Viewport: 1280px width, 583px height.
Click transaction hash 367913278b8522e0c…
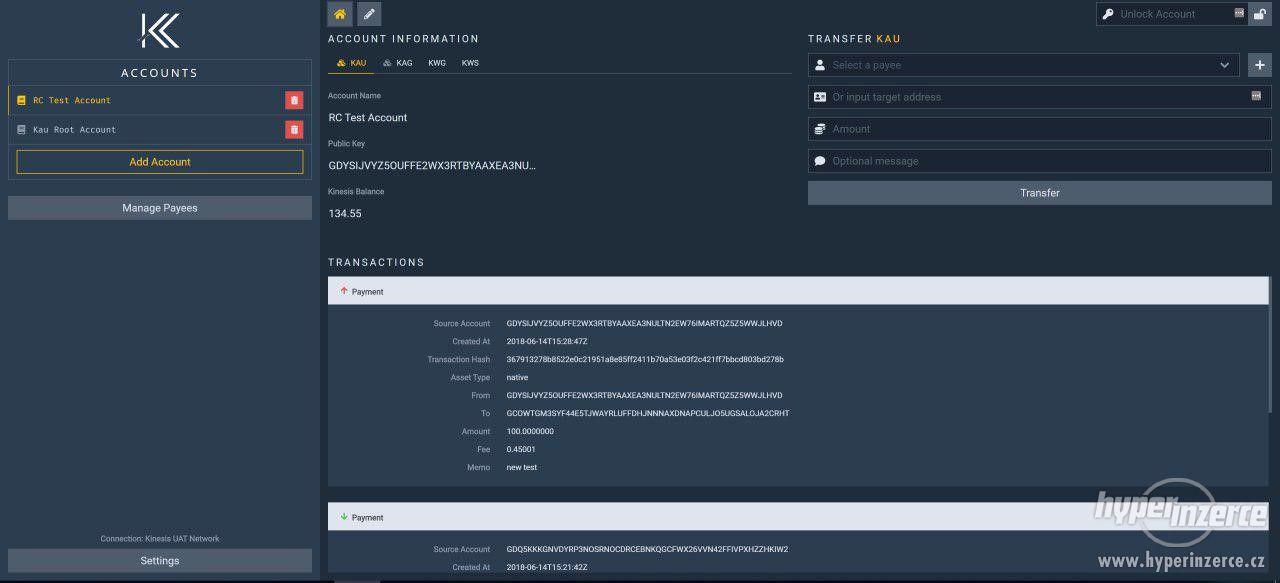pos(645,359)
